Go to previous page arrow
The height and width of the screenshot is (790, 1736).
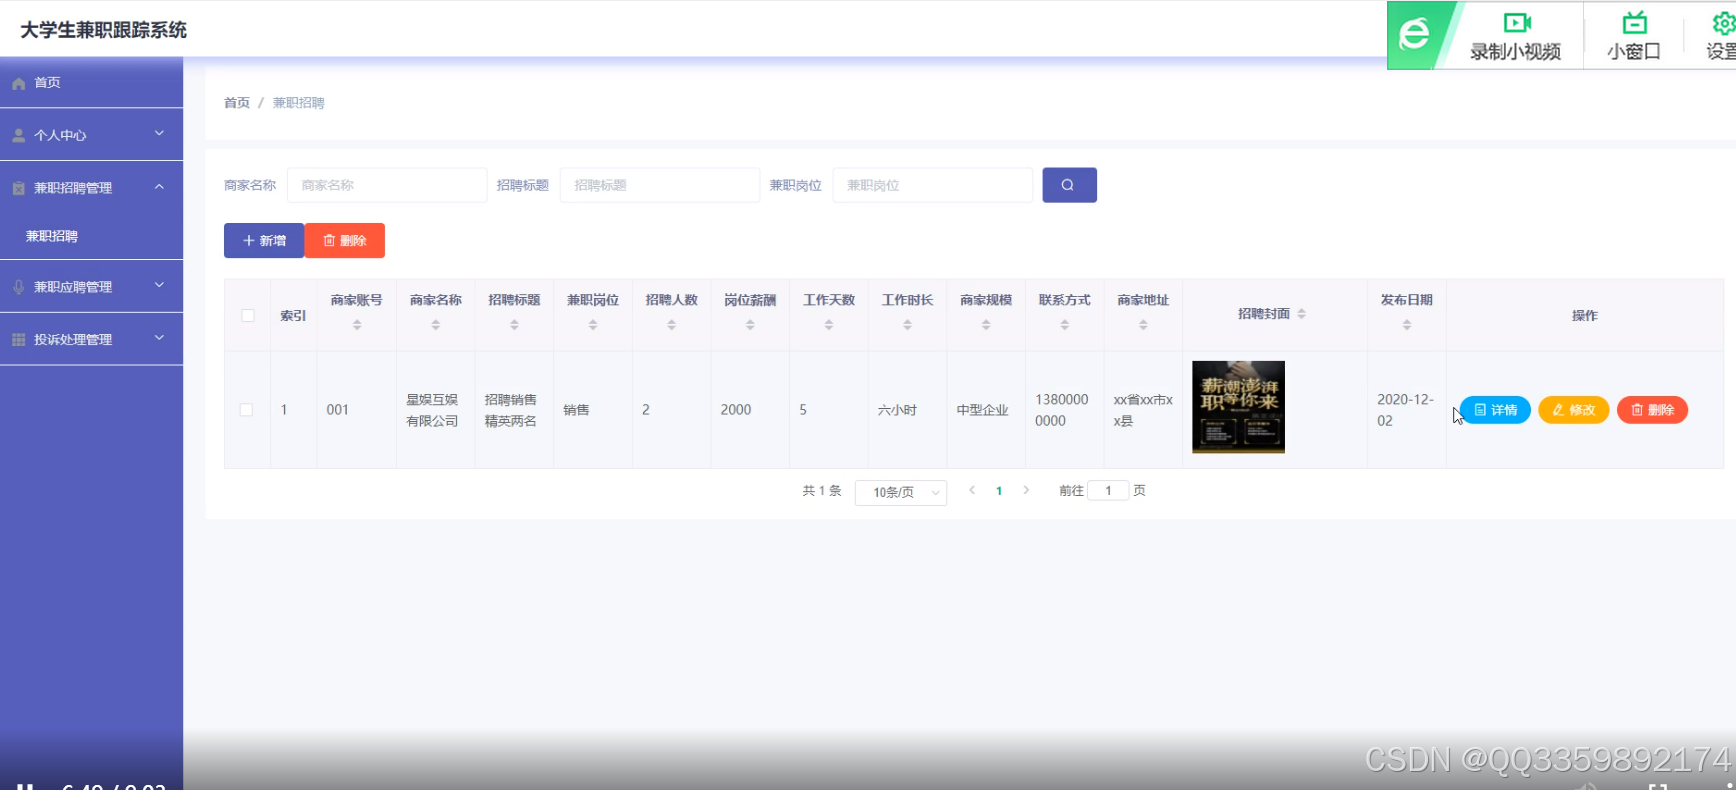pyautogui.click(x=972, y=490)
